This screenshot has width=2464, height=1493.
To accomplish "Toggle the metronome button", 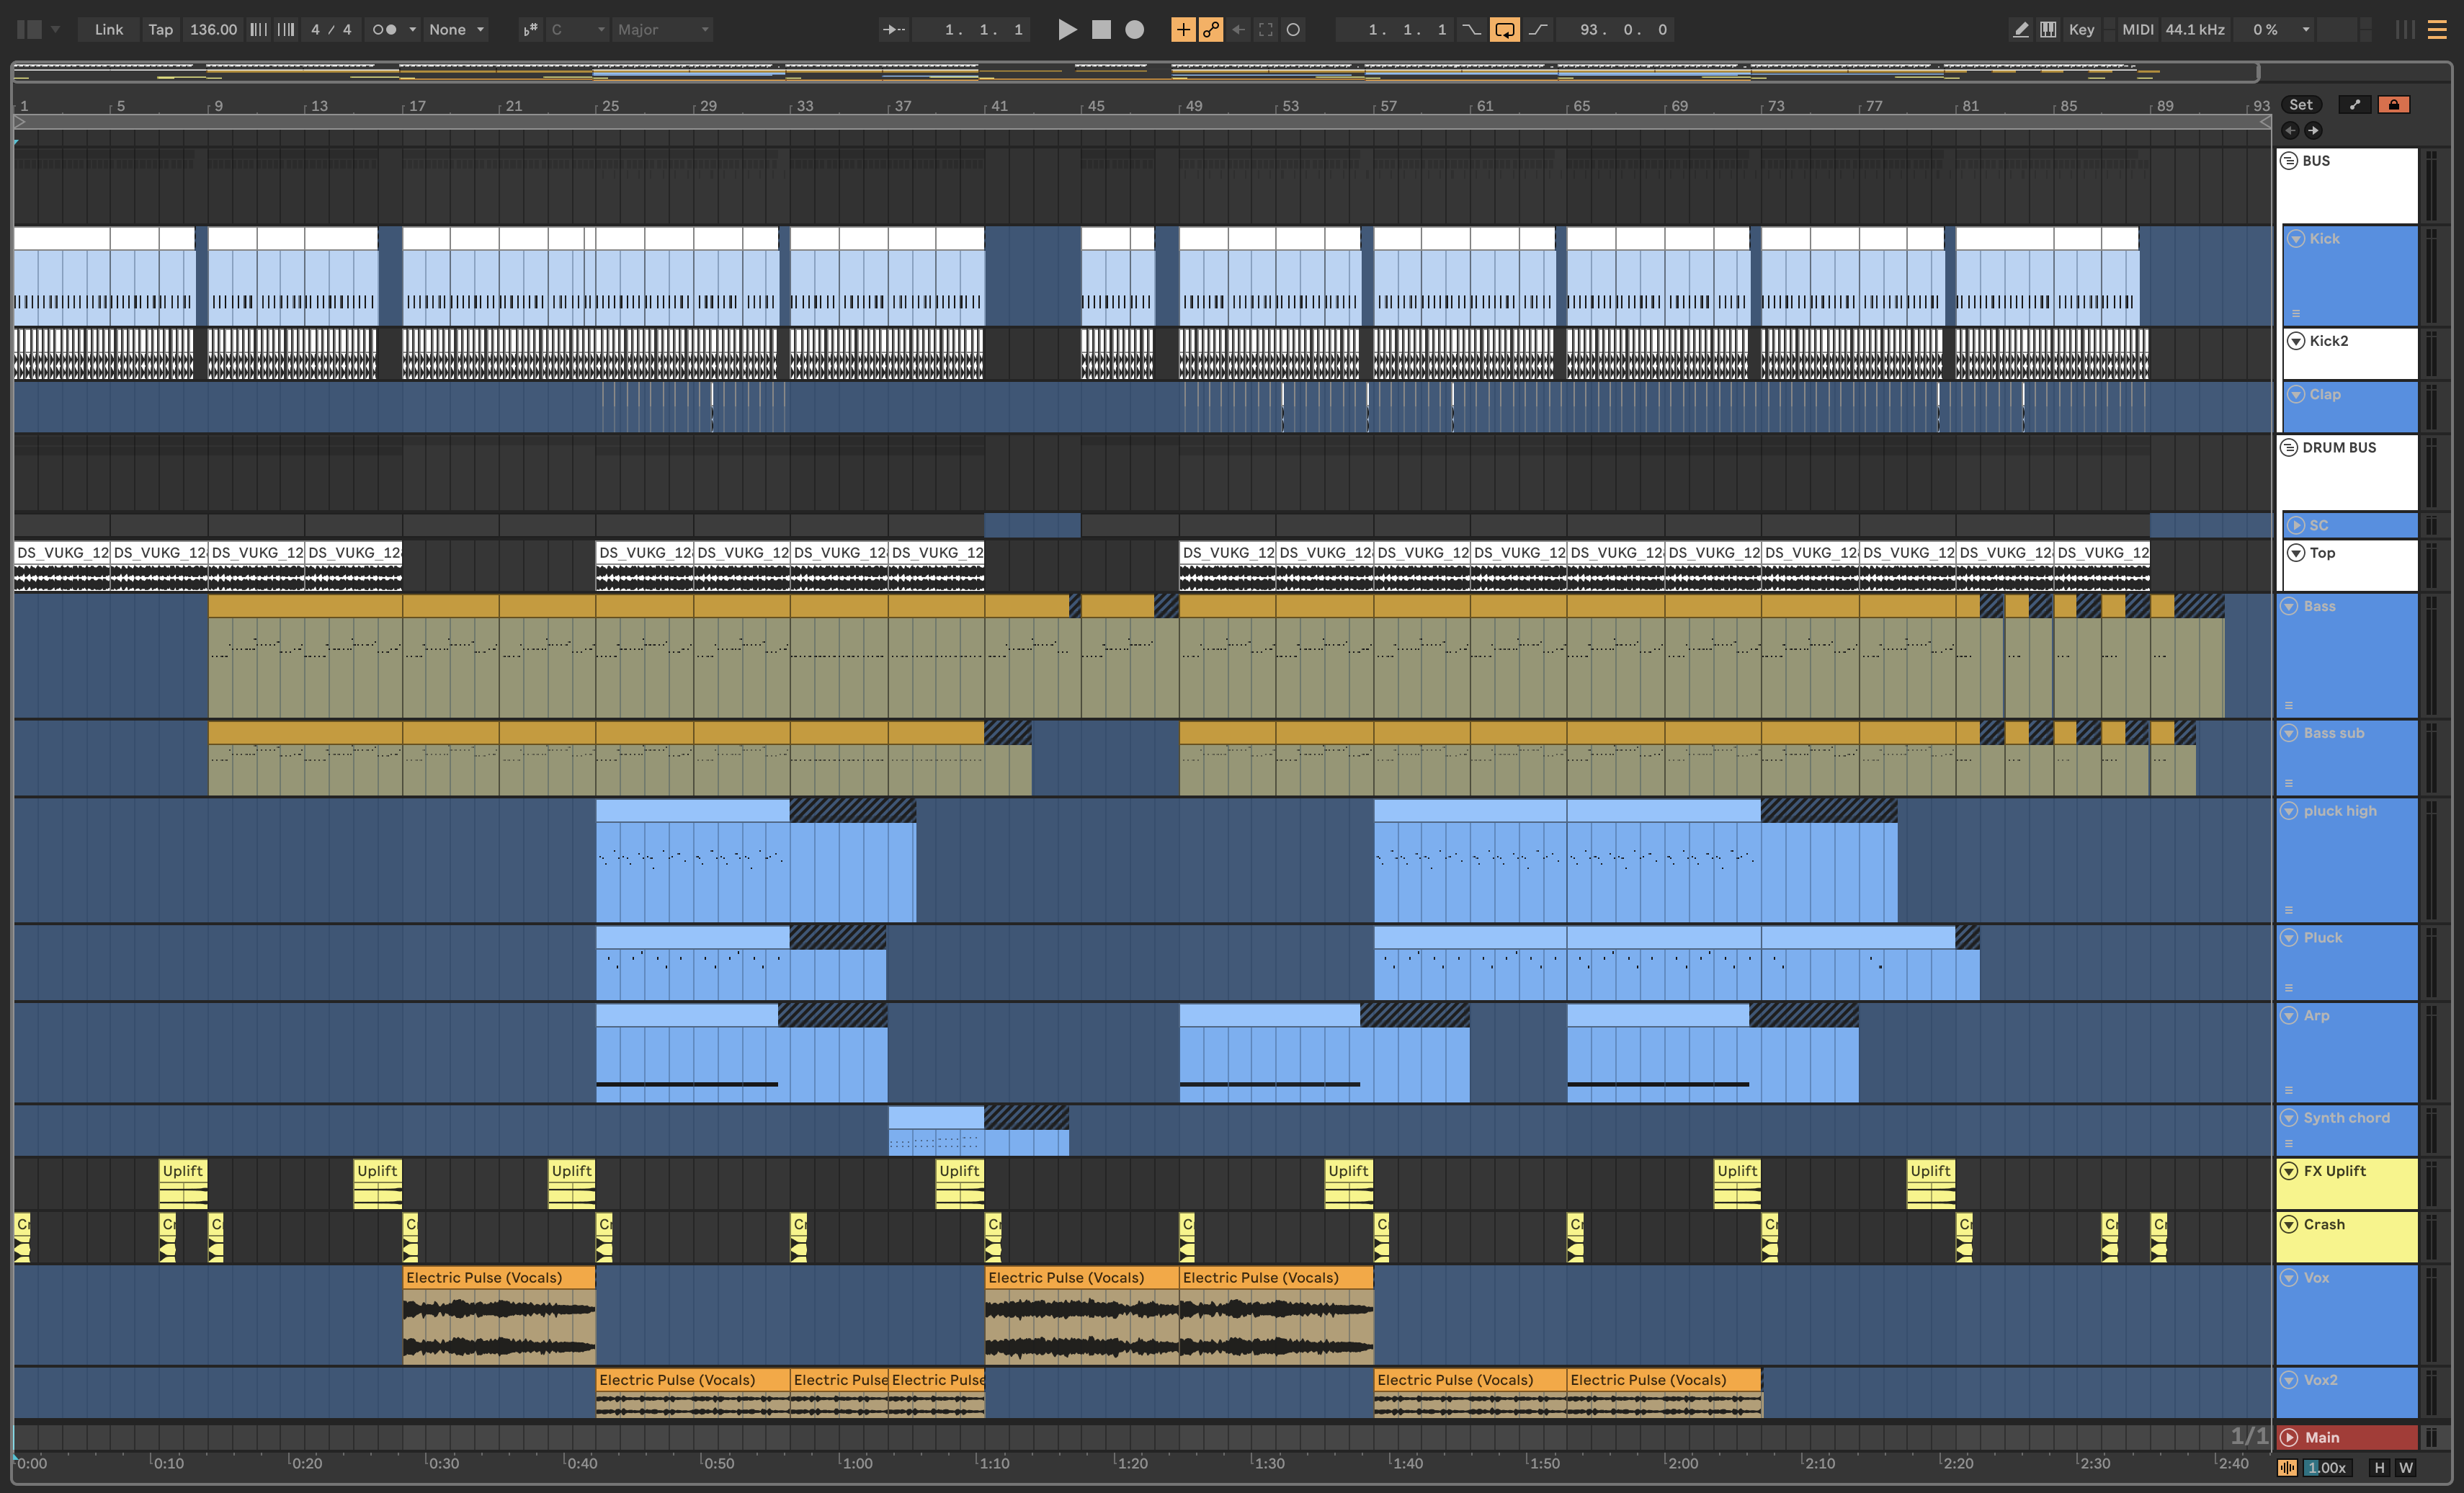I will [384, 30].
